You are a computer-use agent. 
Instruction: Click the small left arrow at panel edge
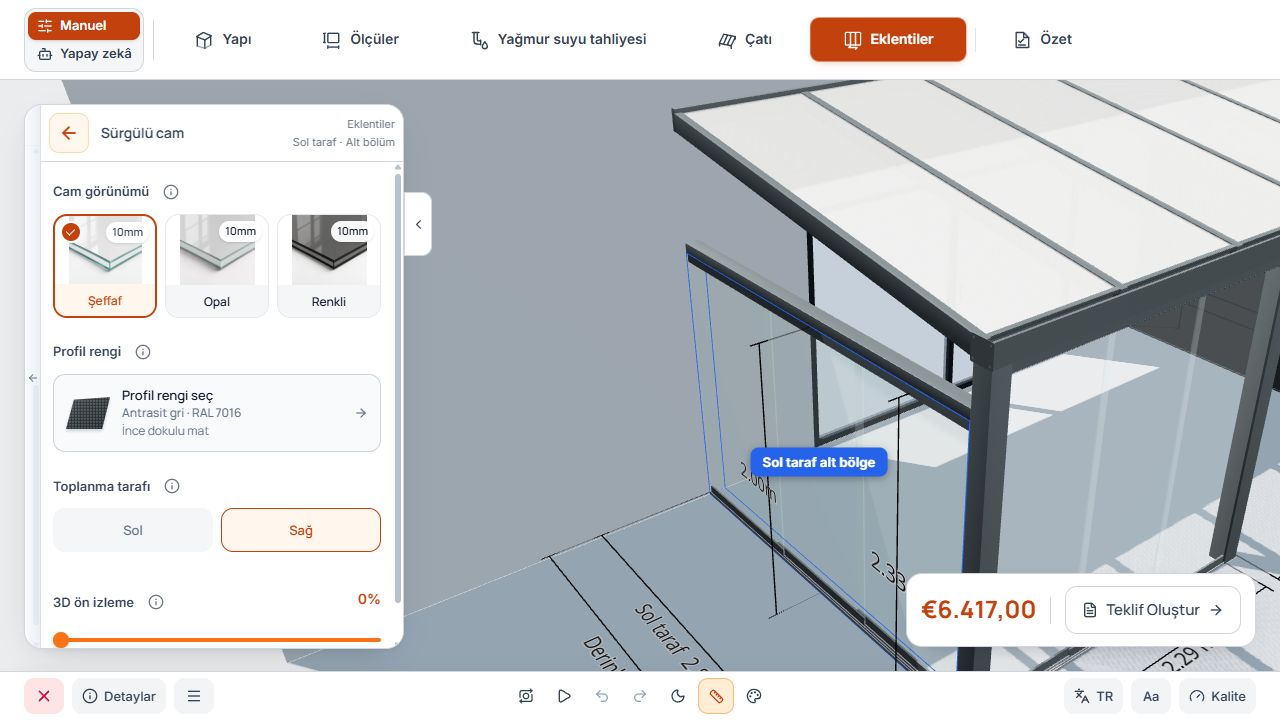pyautogui.click(x=33, y=378)
